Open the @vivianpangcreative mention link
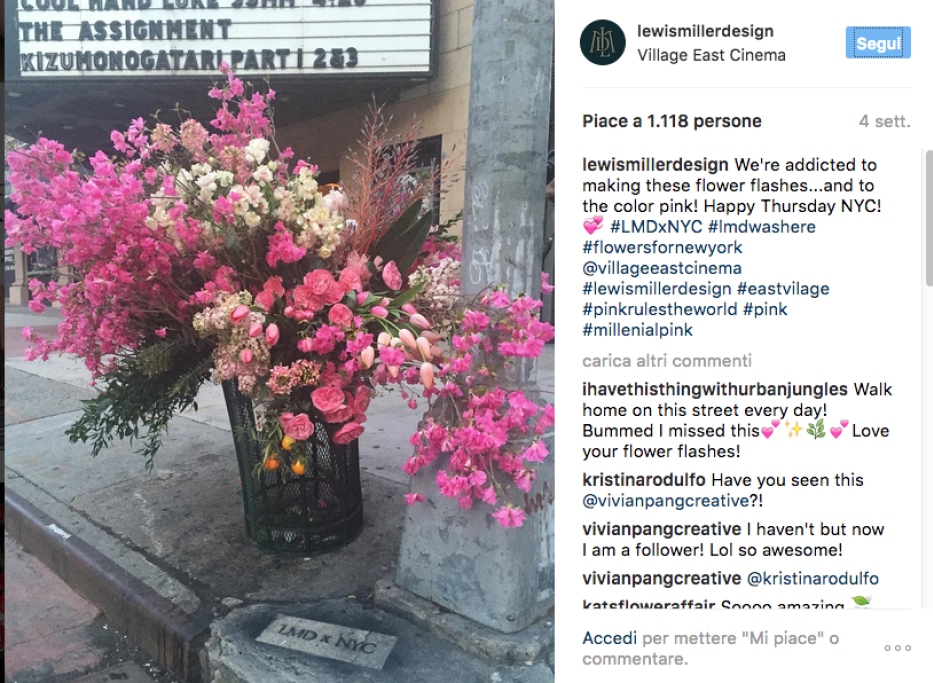Screen dimensions: 933x683 665,501
